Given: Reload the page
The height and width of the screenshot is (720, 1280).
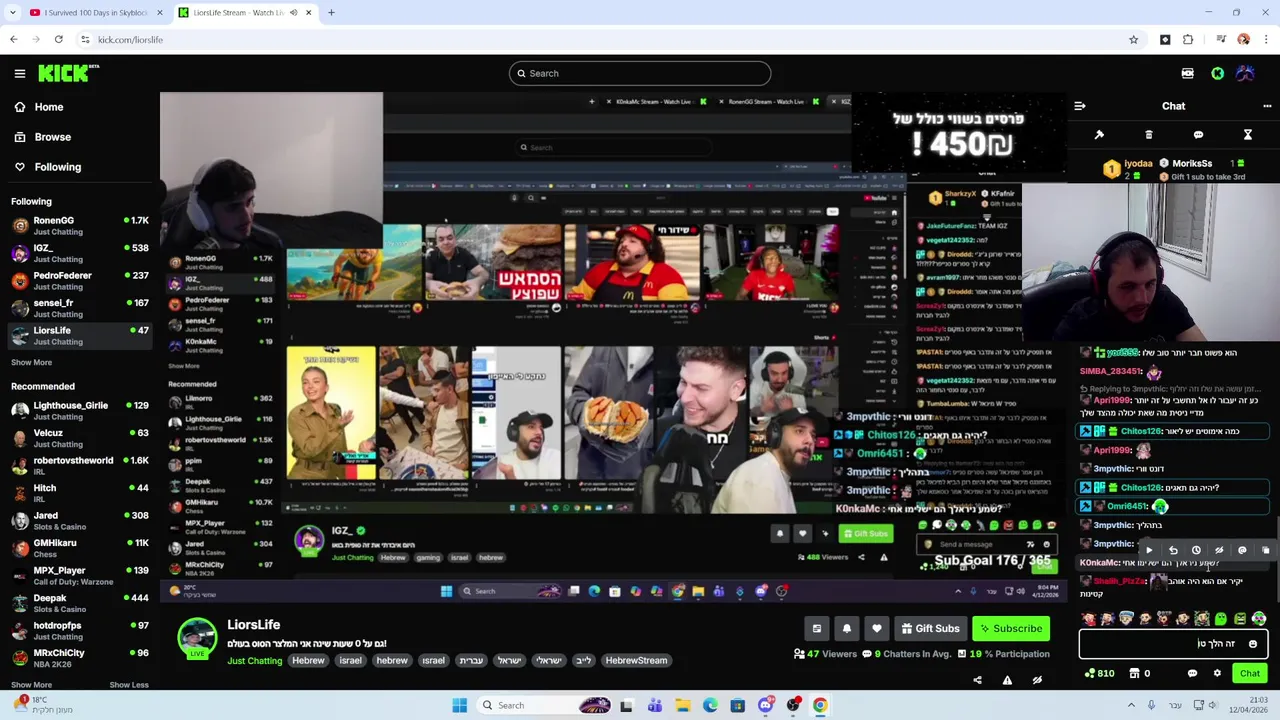Looking at the screenshot, I should pos(59,40).
